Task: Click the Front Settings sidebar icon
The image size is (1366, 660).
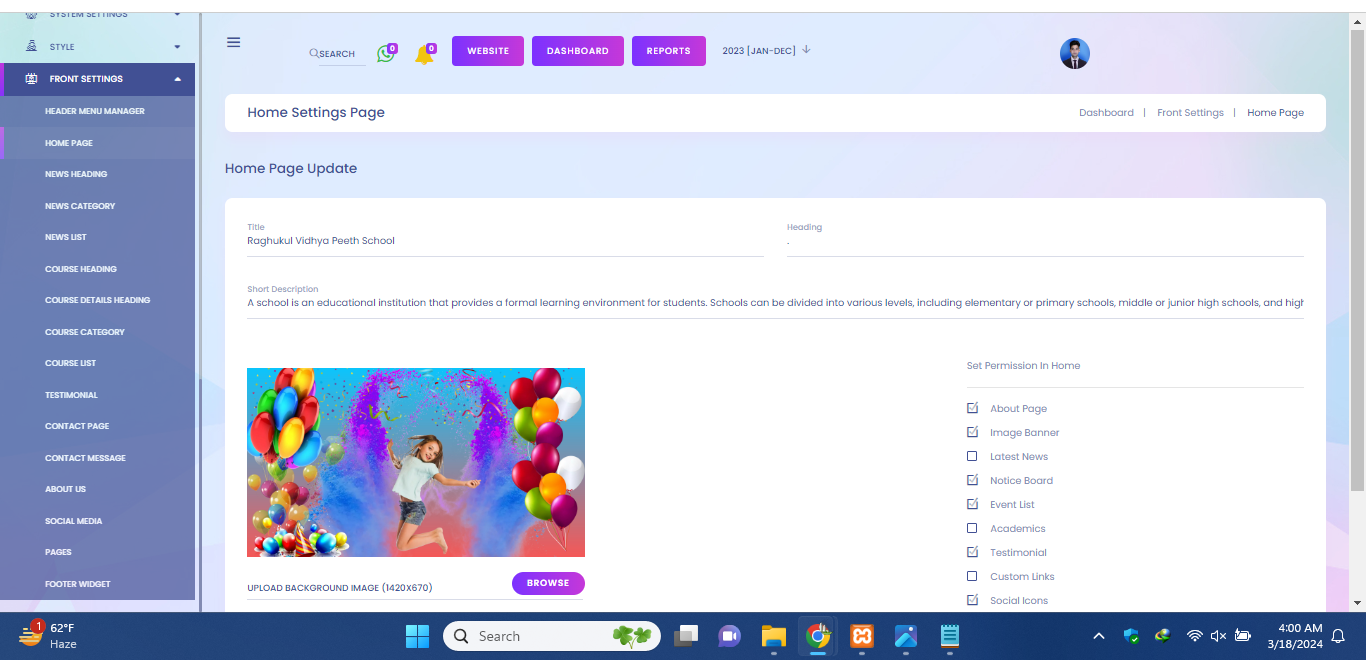Action: pyautogui.click(x=31, y=79)
